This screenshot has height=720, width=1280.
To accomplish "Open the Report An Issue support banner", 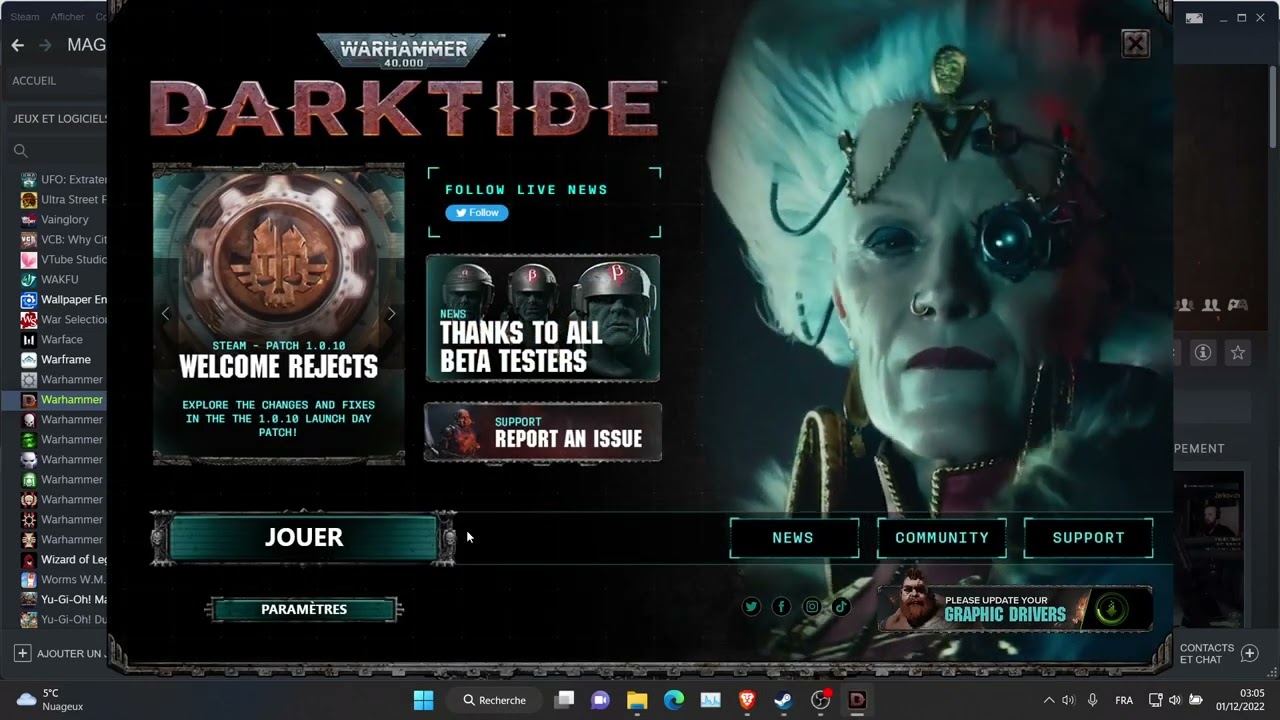I will tap(543, 432).
